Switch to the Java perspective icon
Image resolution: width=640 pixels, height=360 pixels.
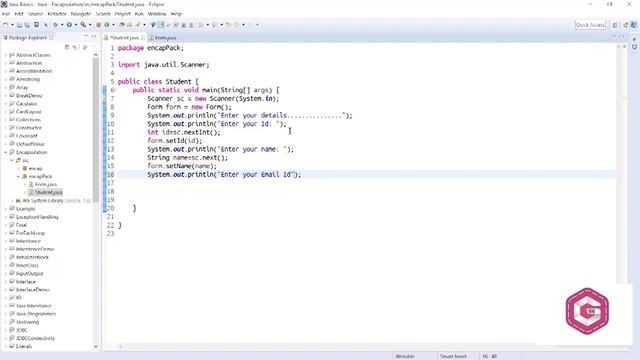633,25
